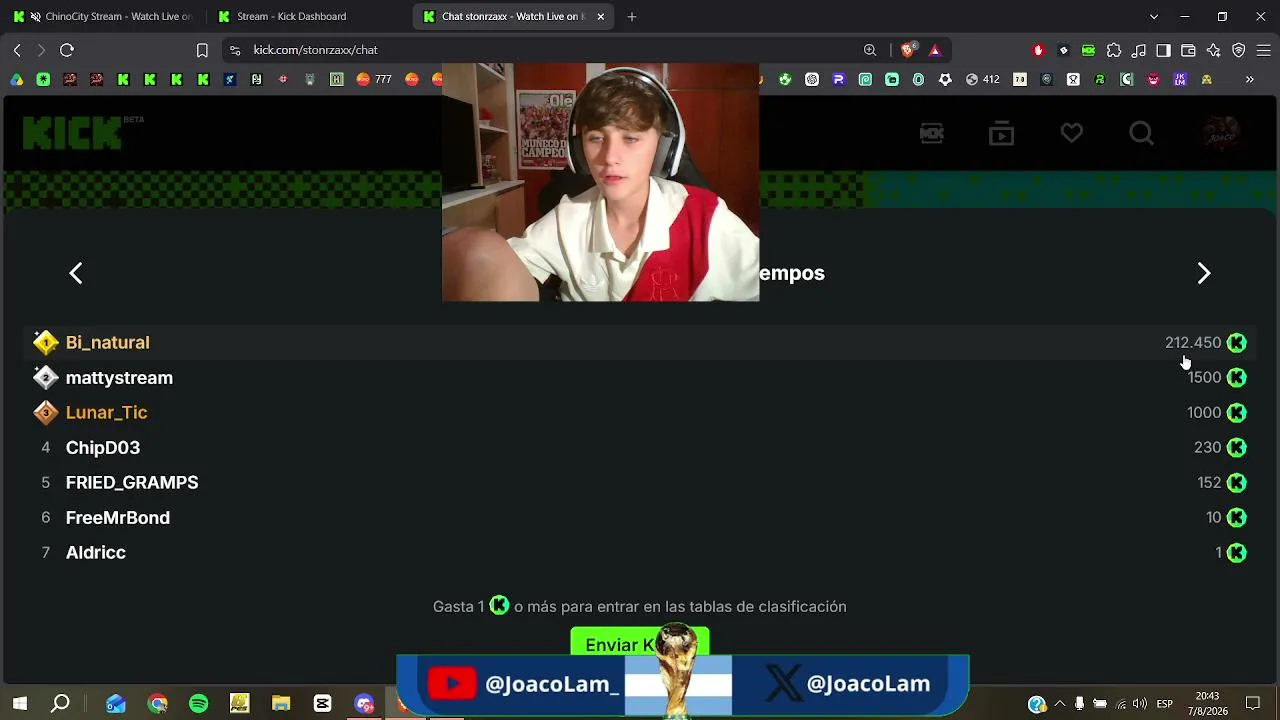Select the Chat stonrzaxx browser tab
Screen dimensions: 1280x720
513,16
